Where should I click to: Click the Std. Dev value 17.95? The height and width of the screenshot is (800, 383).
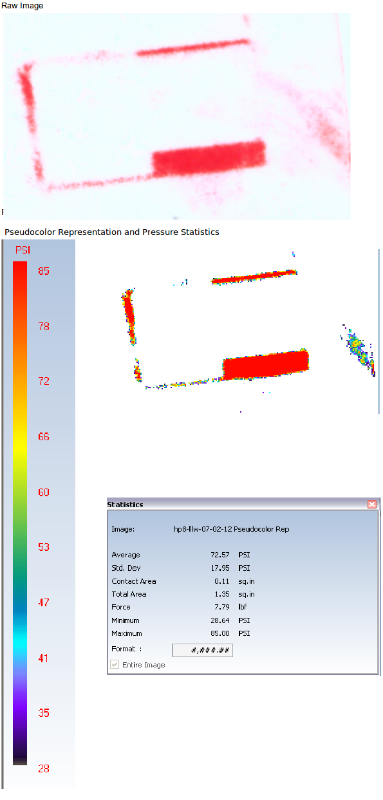click(x=219, y=568)
